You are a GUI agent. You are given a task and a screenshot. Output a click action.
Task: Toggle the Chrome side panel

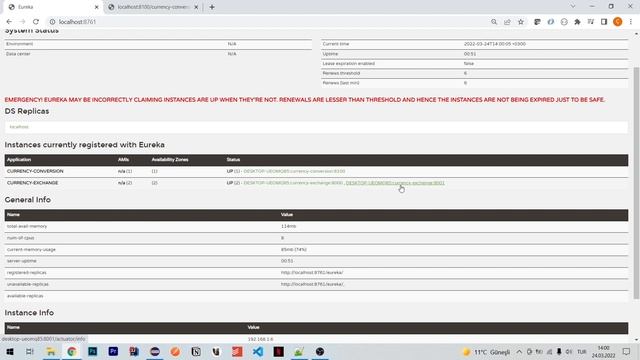coord(604,22)
